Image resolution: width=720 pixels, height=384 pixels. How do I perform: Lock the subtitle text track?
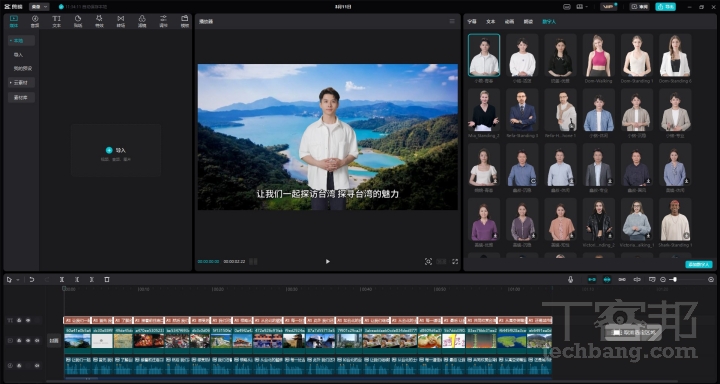coord(19,320)
